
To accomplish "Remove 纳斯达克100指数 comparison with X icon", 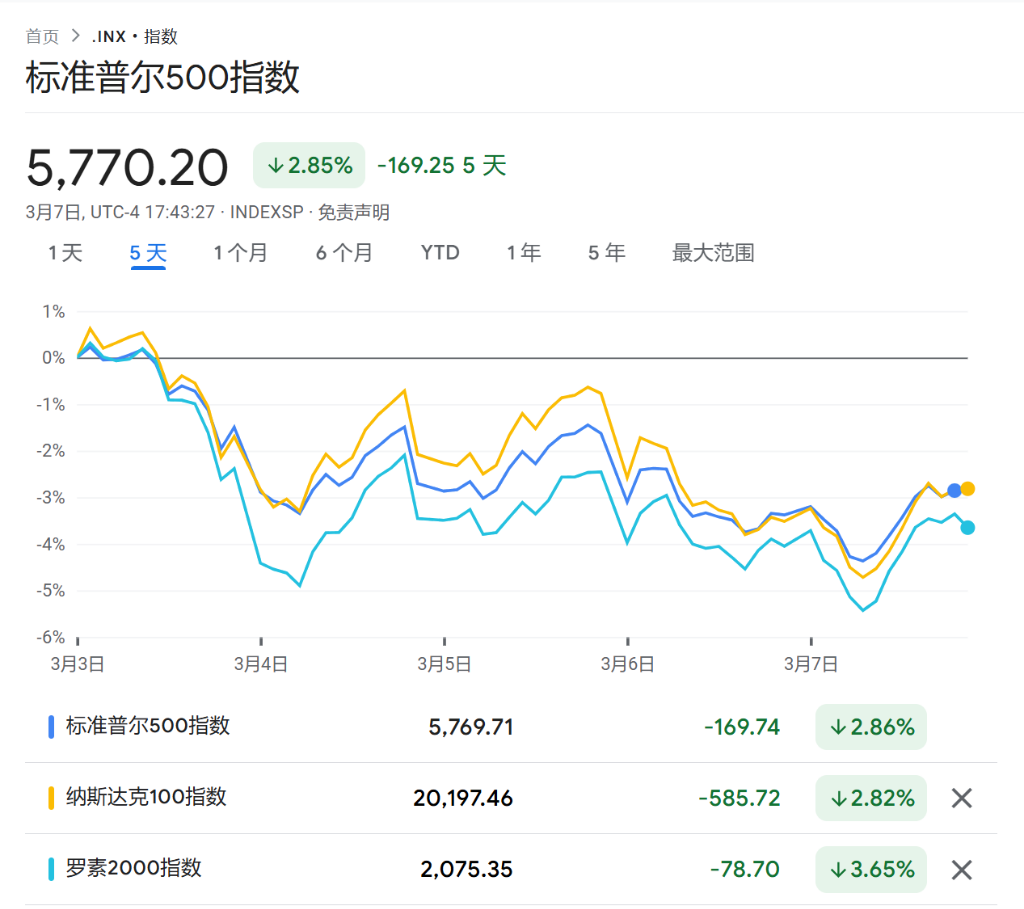I will [x=961, y=798].
